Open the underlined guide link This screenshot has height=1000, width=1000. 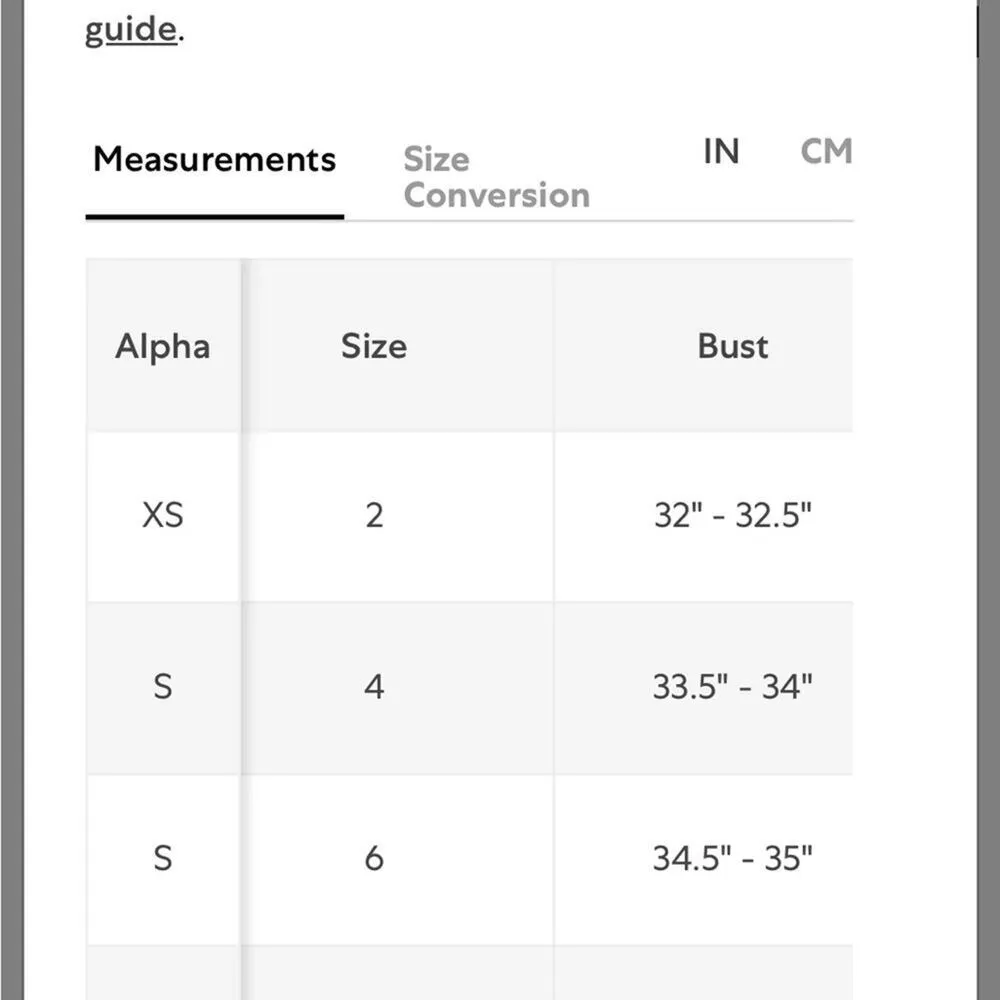(129, 30)
